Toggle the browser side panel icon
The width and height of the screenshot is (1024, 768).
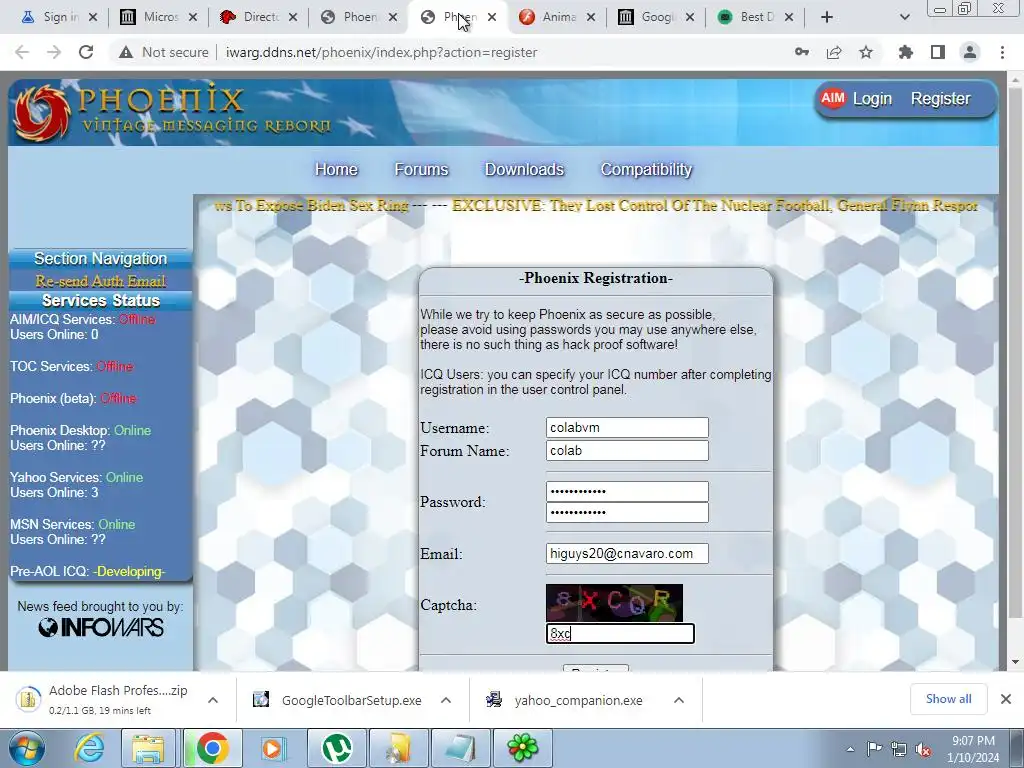[x=938, y=52]
